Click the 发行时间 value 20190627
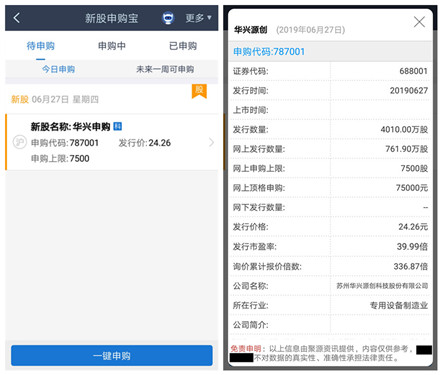Viewport: 442px width, 375px height. [x=409, y=91]
